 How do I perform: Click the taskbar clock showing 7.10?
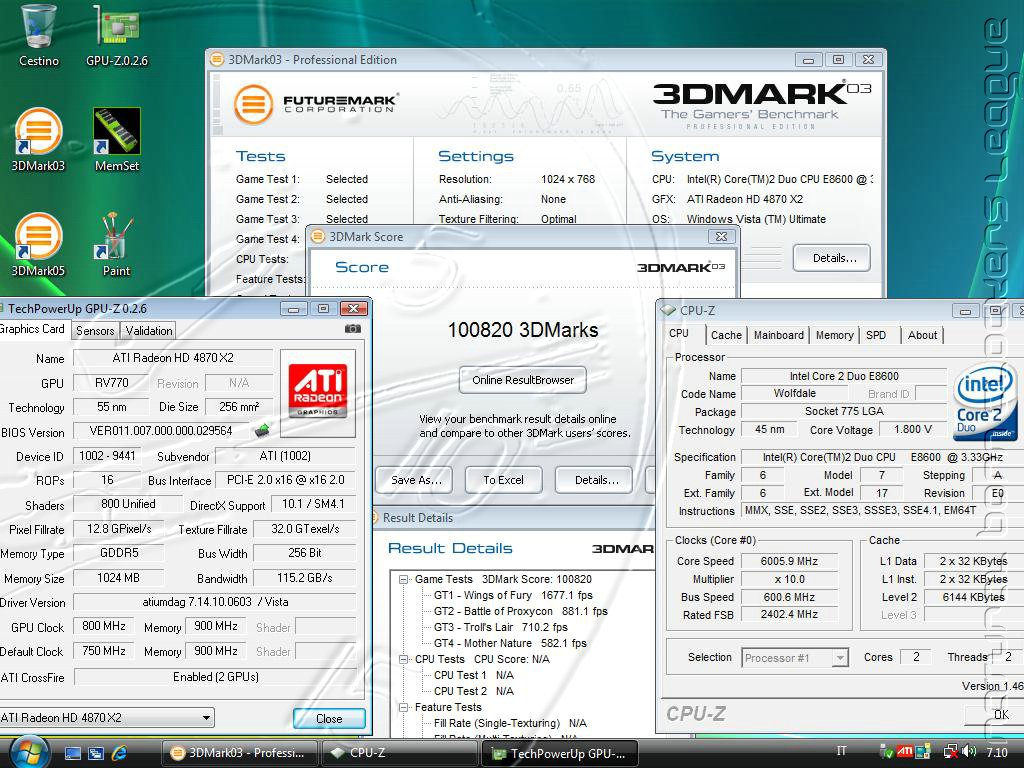point(997,752)
